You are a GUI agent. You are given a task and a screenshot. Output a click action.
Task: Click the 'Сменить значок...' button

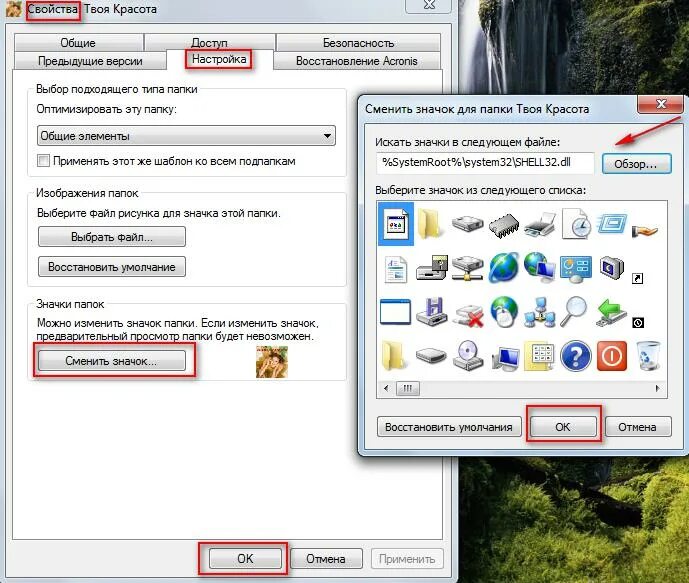(x=112, y=361)
